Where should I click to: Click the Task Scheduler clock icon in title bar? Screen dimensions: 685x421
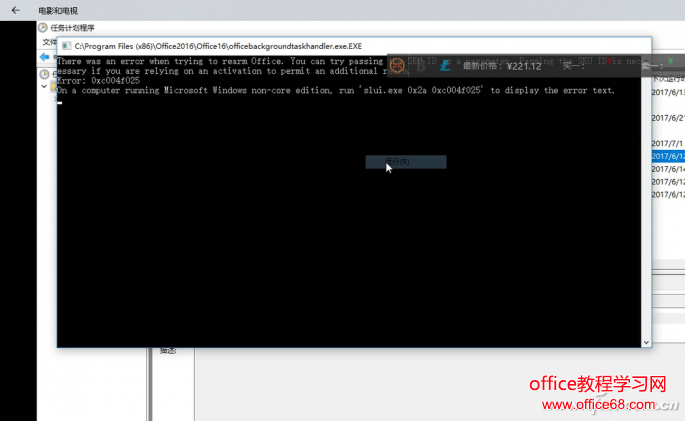42,28
